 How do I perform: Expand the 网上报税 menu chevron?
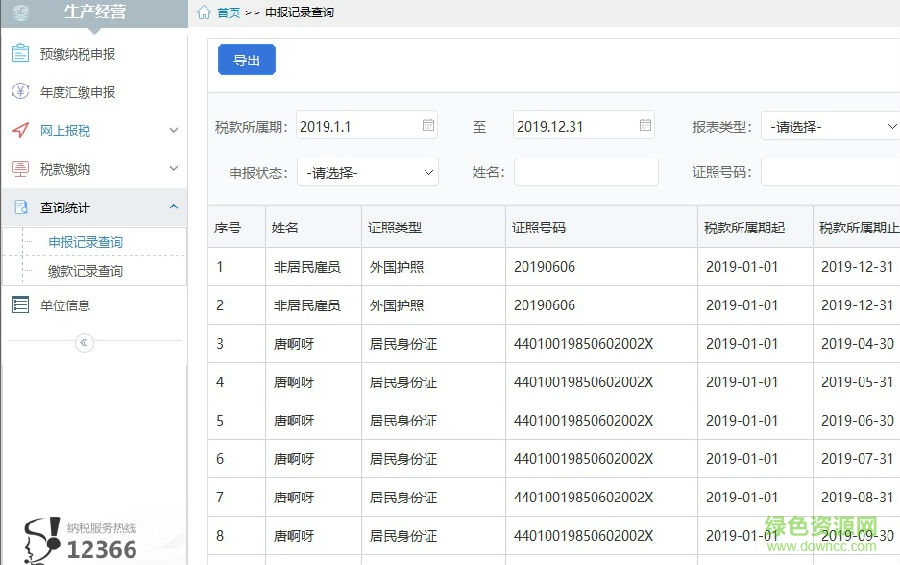174,131
